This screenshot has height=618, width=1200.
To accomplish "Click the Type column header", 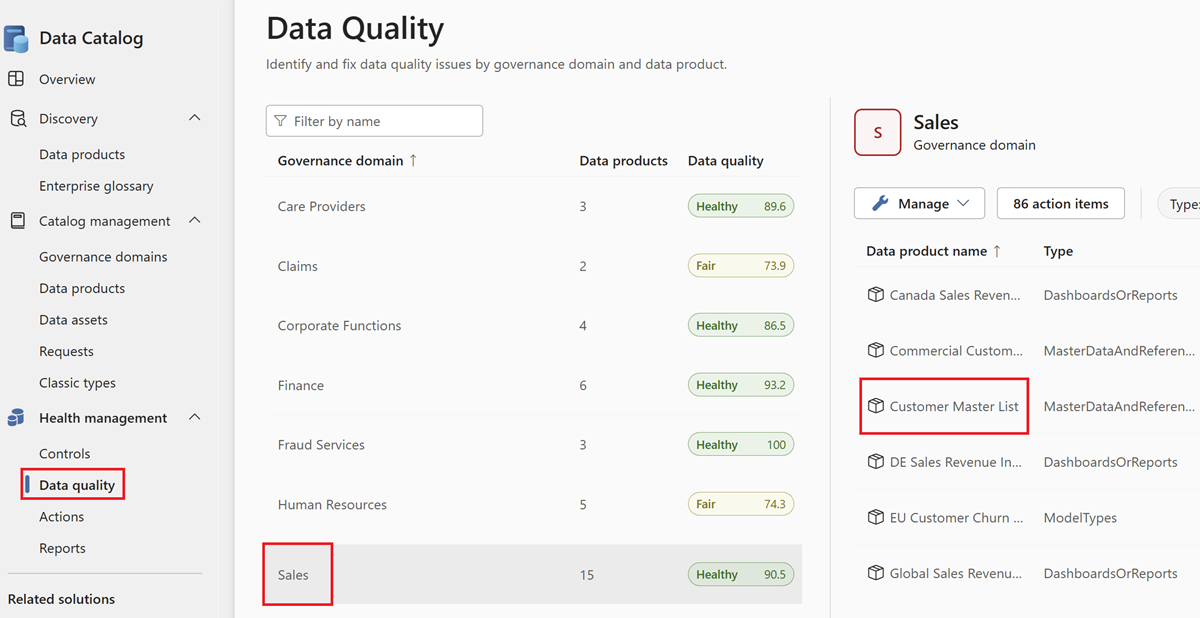I will click(1058, 251).
